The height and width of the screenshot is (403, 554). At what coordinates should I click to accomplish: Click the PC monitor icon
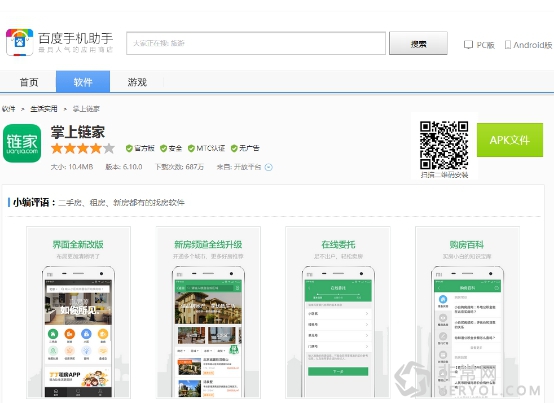[468, 45]
